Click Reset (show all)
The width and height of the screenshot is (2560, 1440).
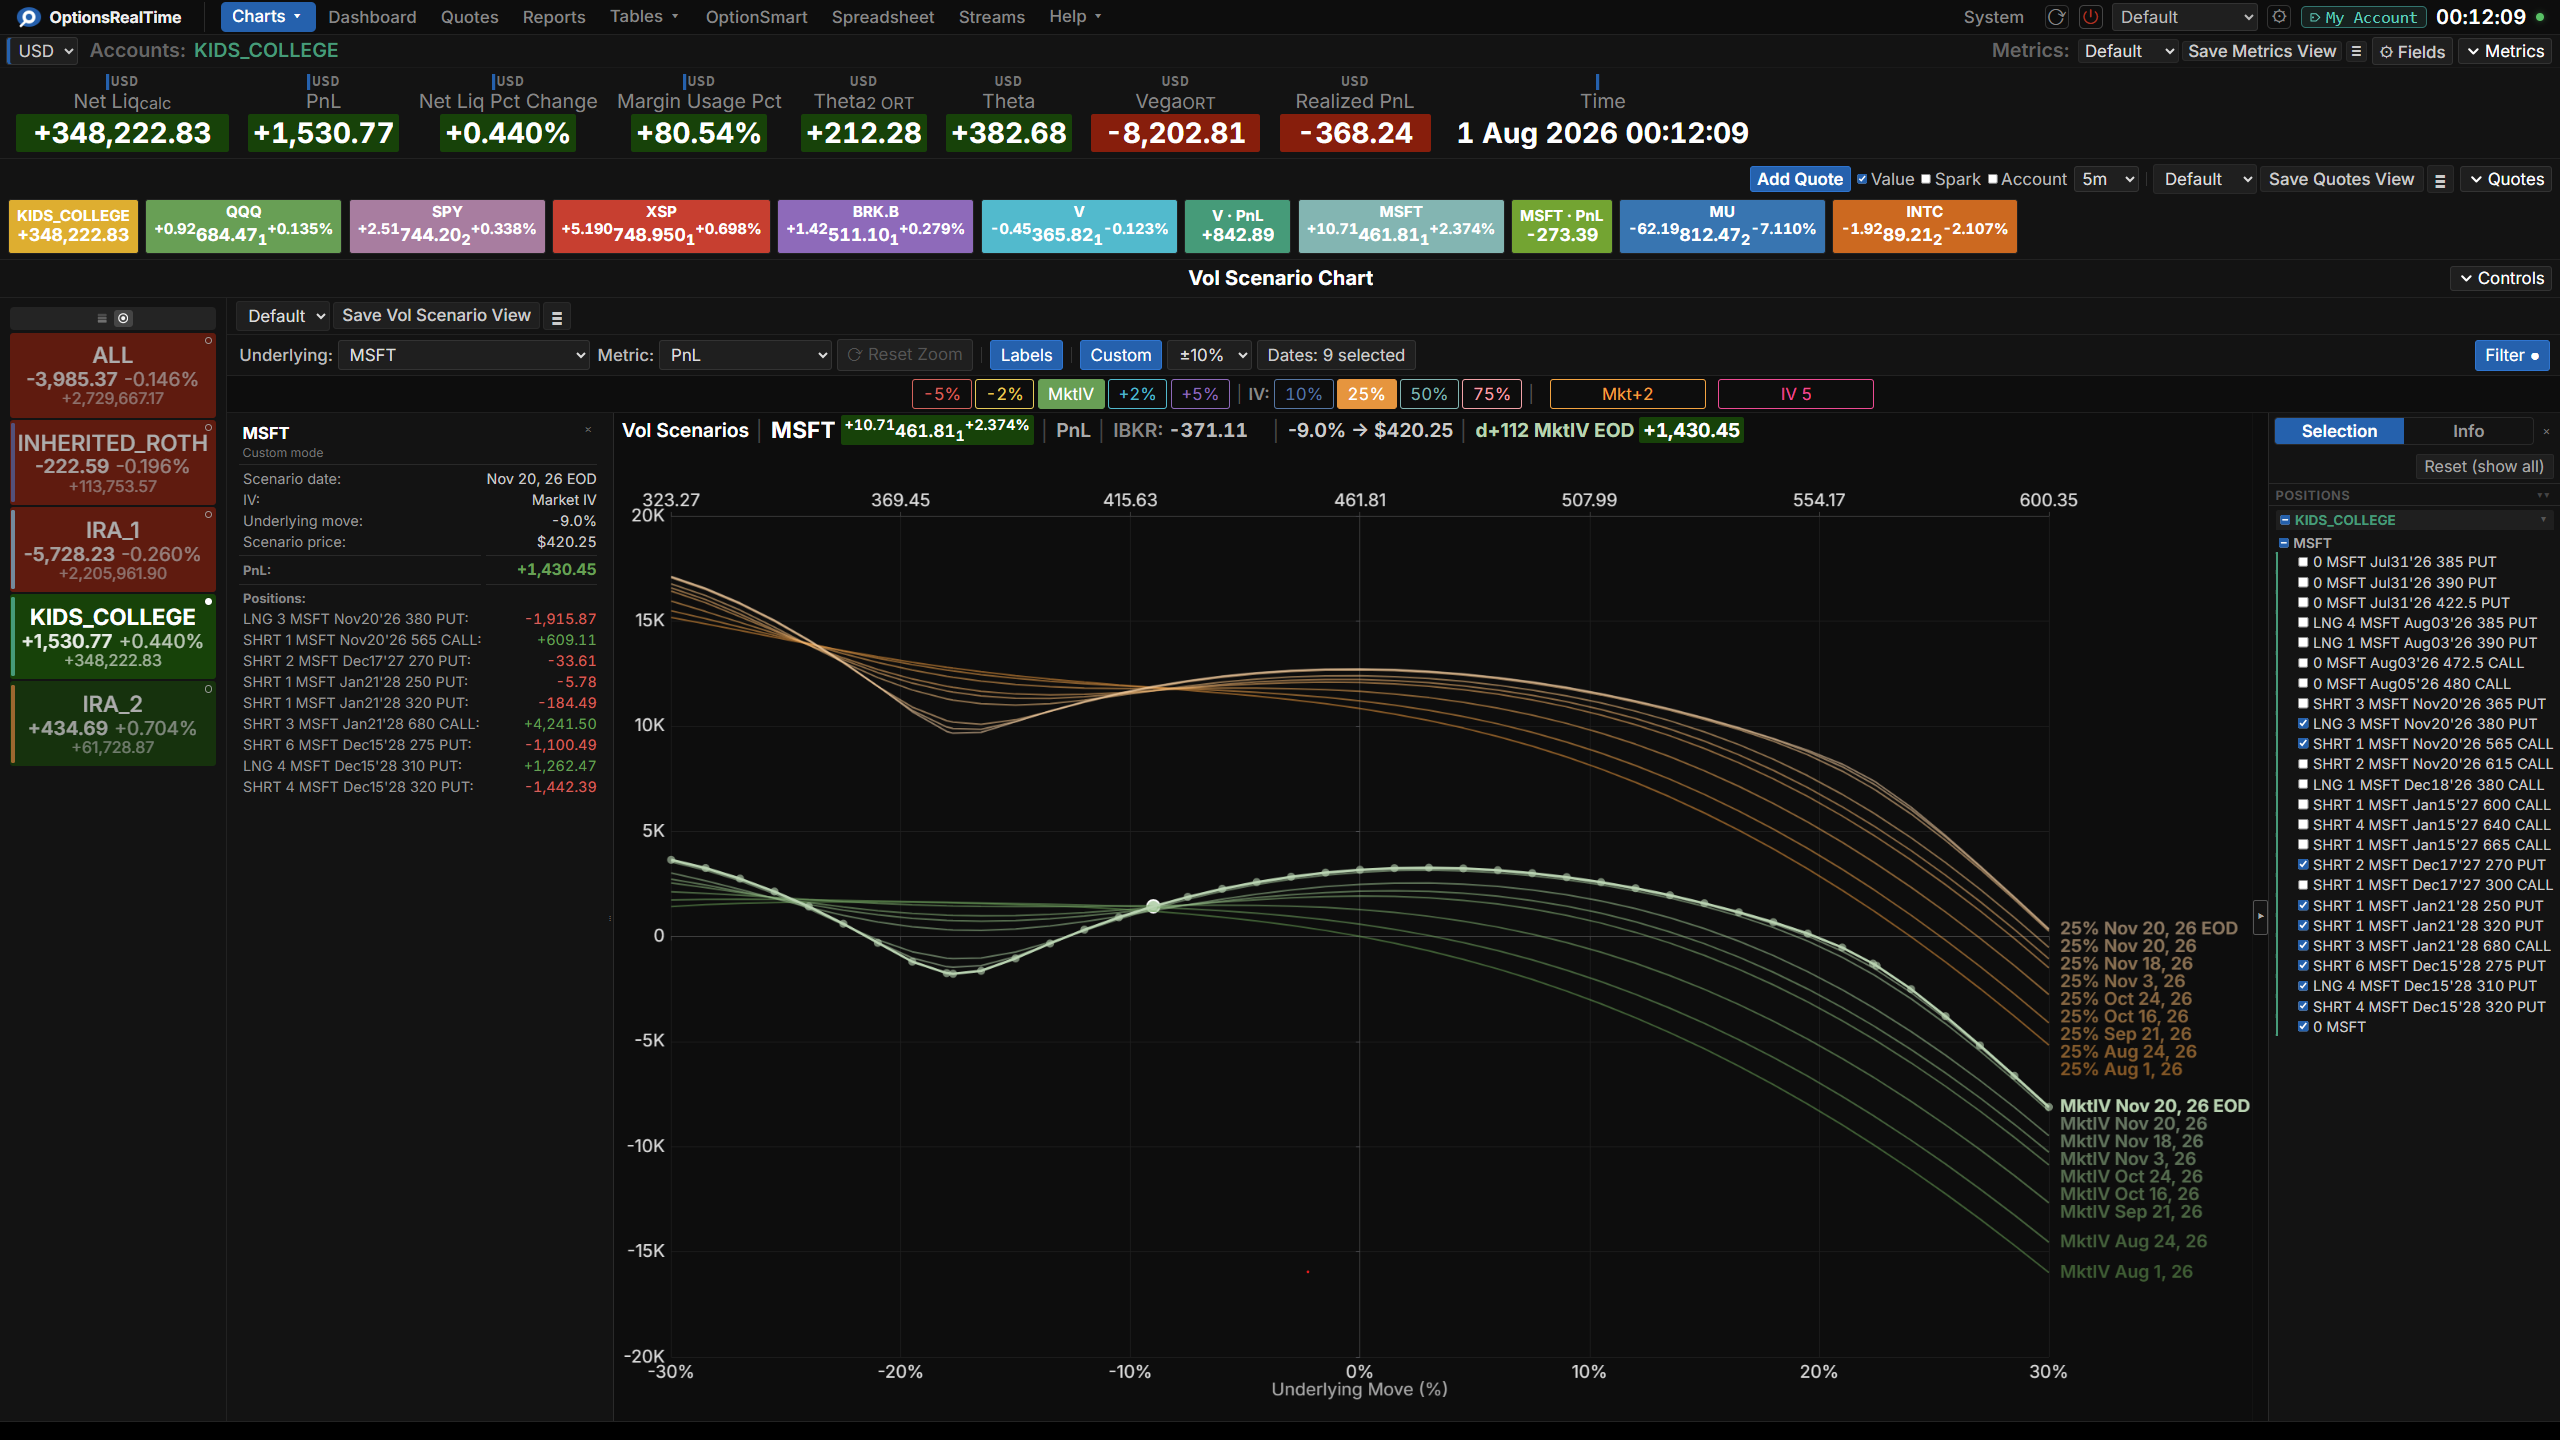tap(2484, 467)
